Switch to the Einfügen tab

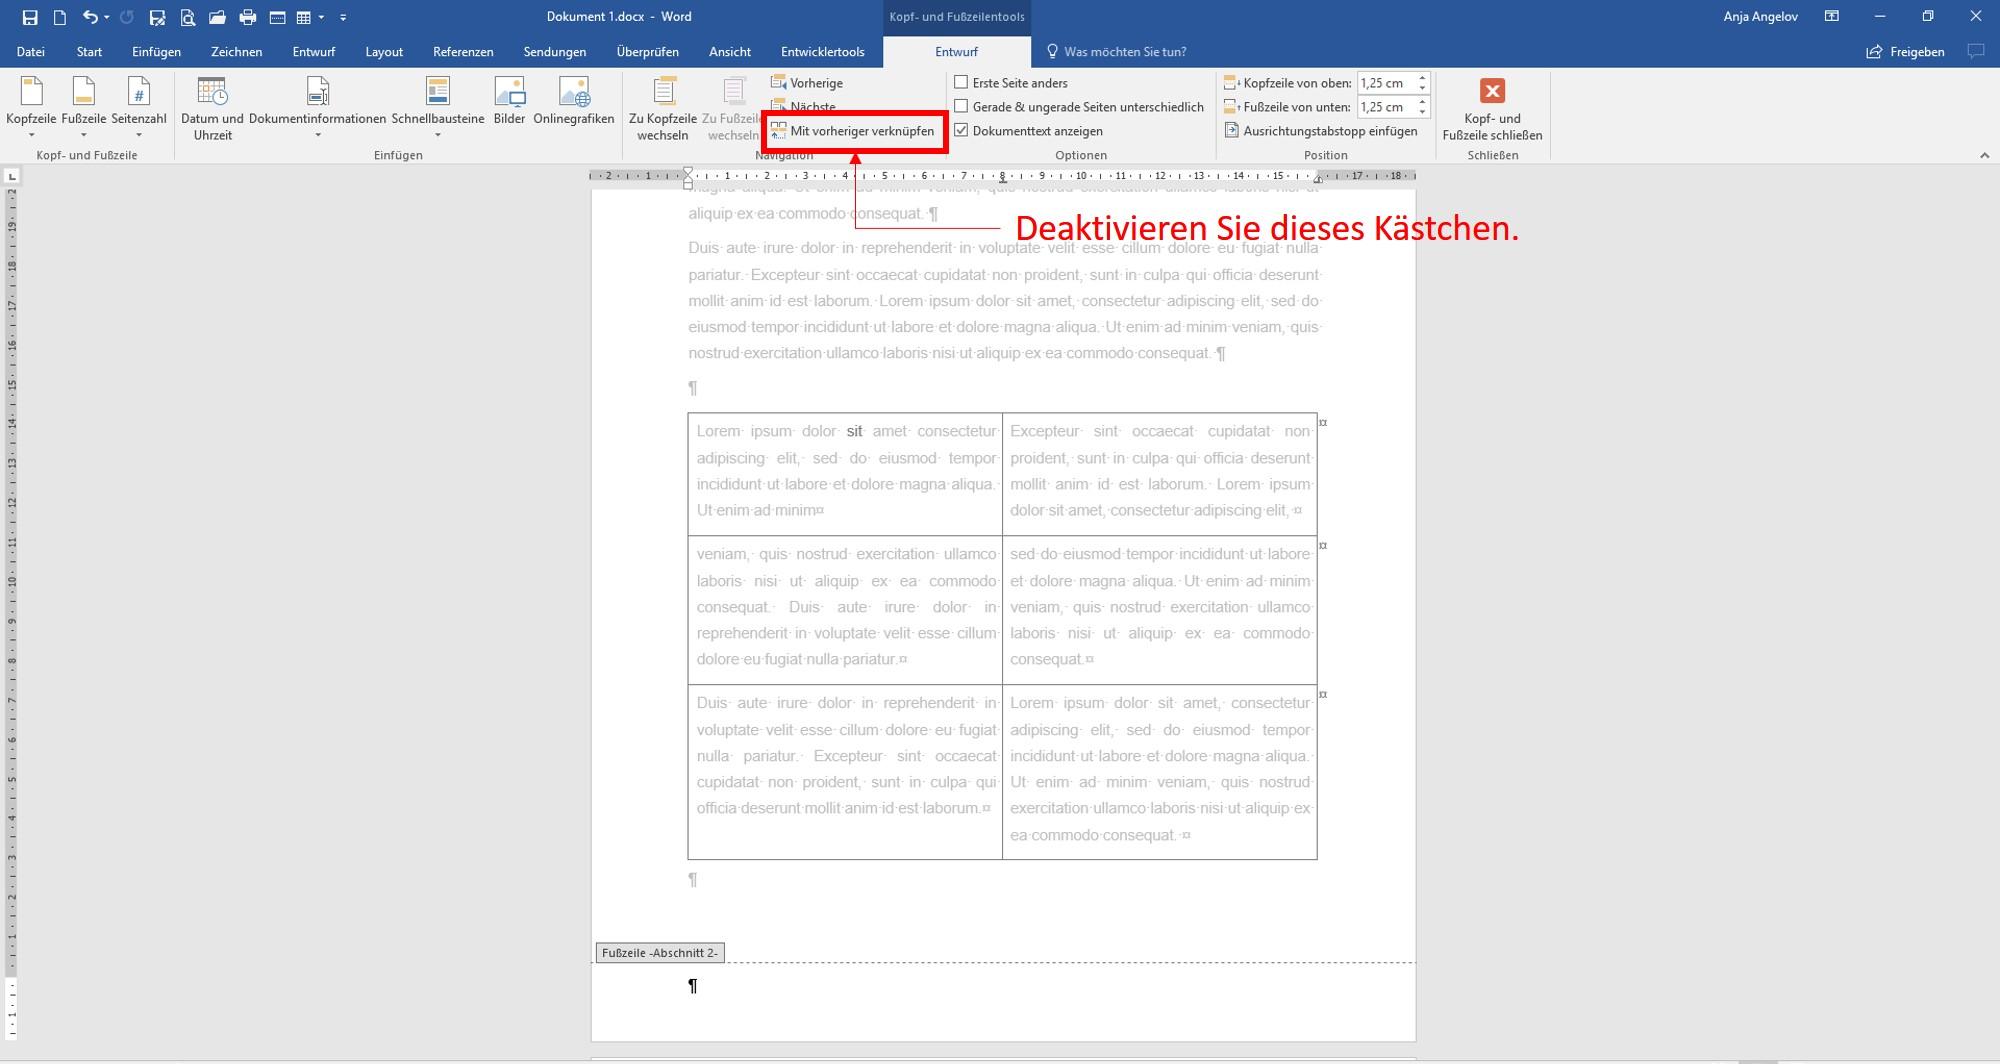coord(157,52)
